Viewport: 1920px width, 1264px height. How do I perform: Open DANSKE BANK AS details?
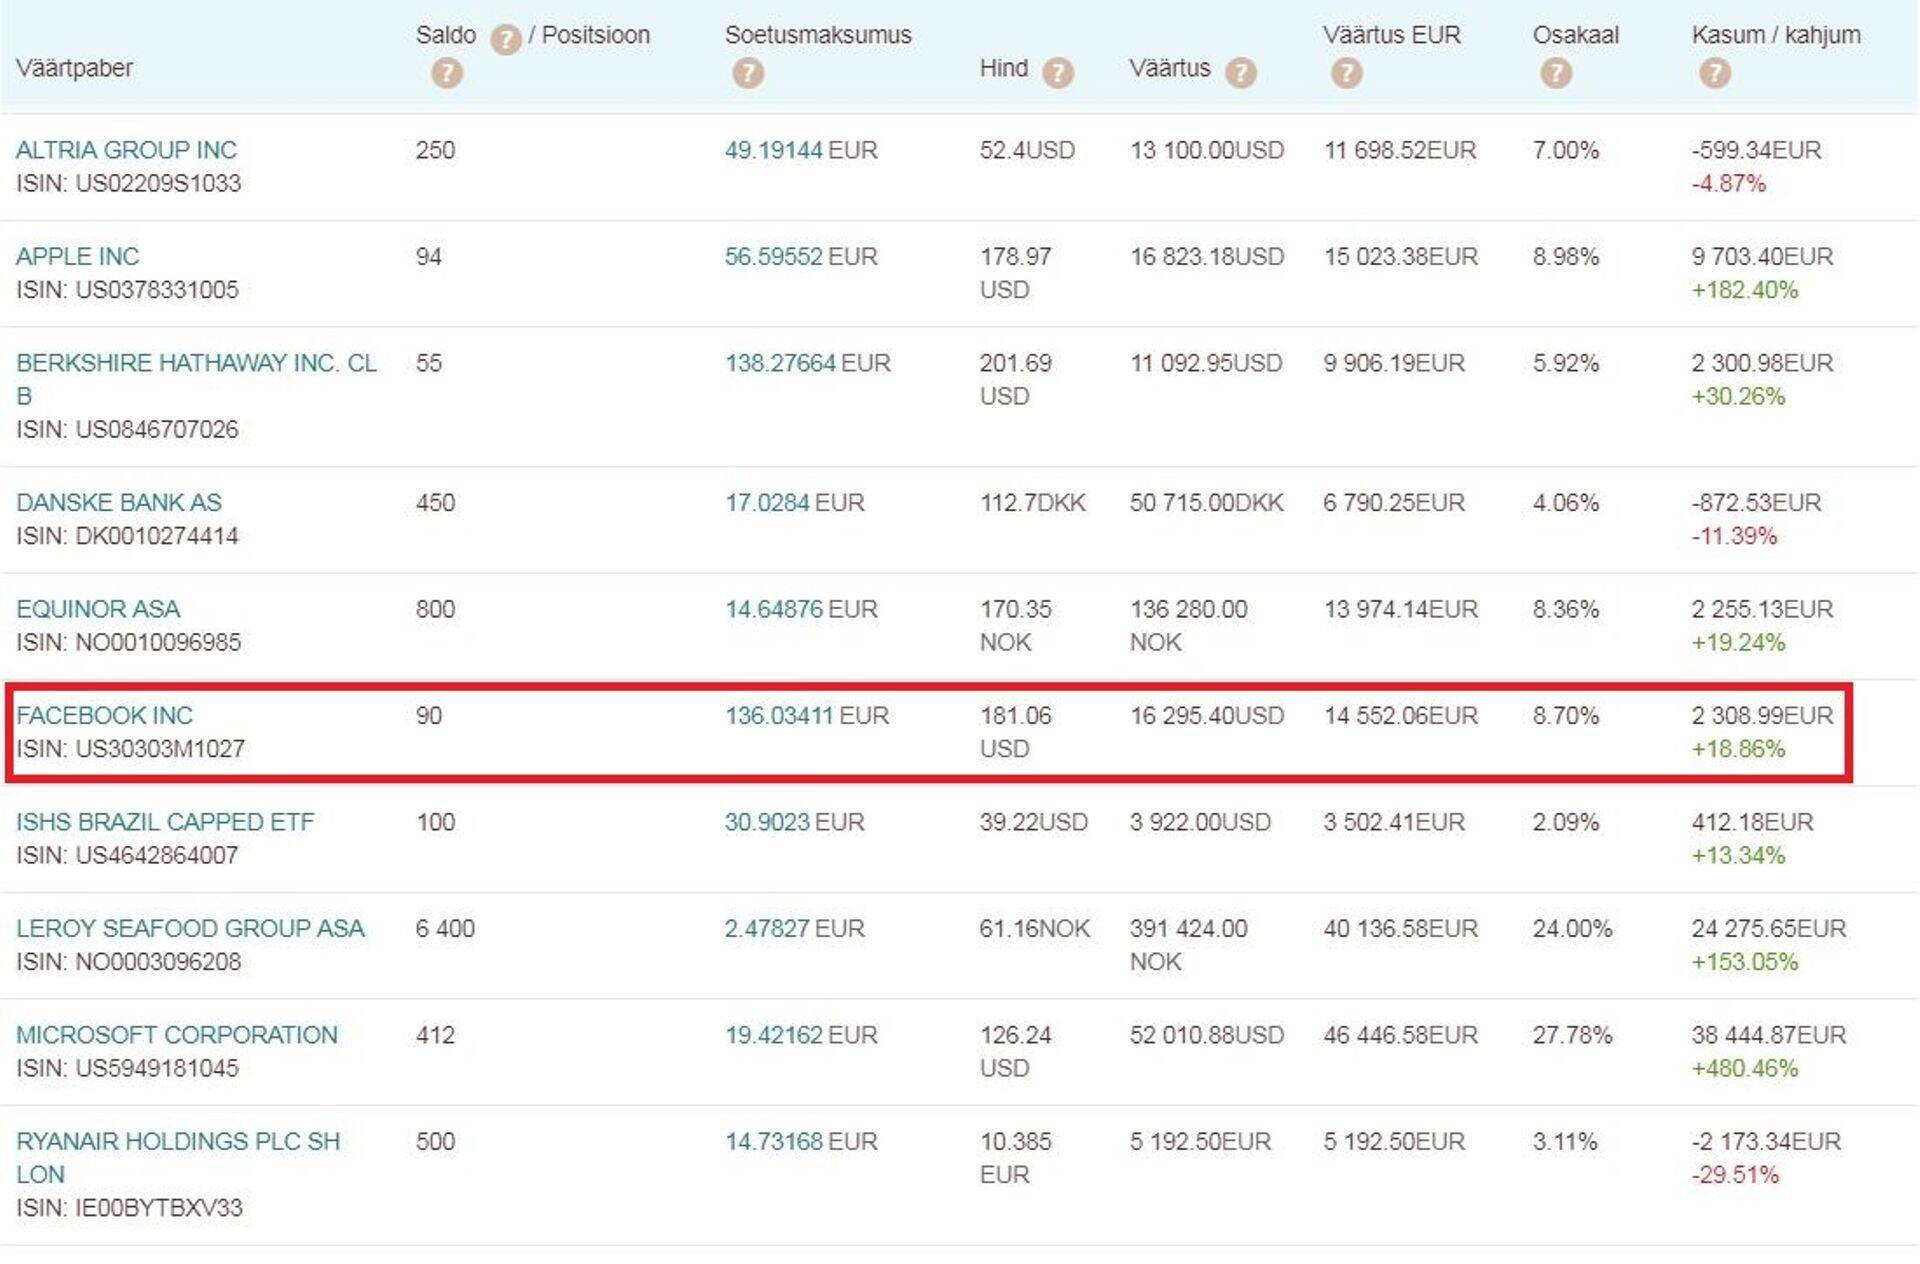click(x=120, y=503)
